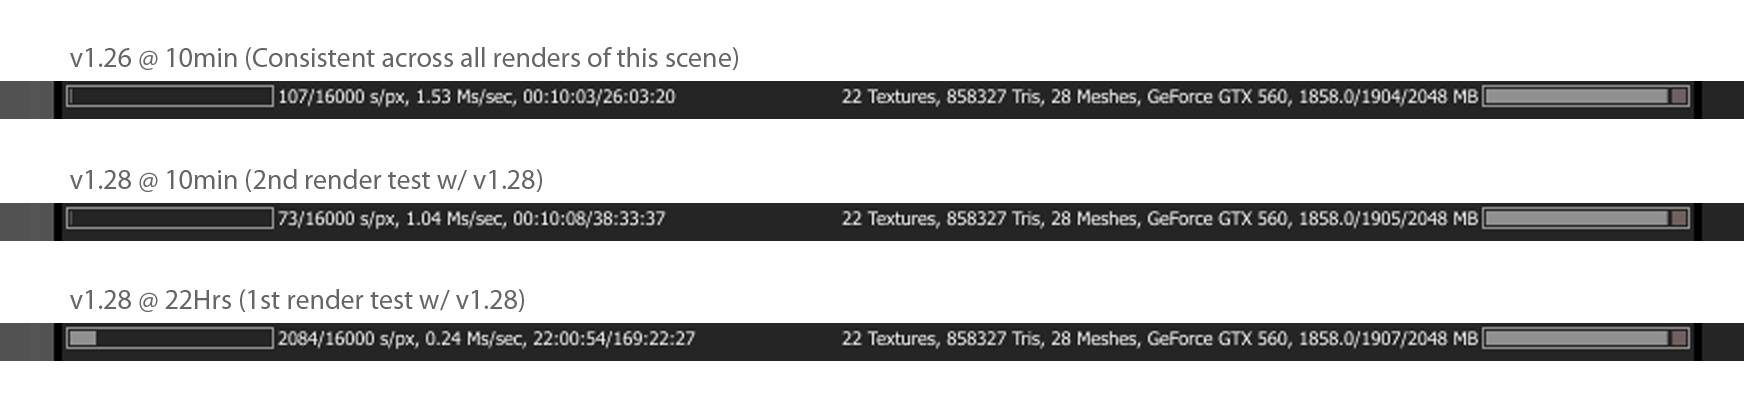Screen dimensions: 1744x414
Task: Select the 73/16000 s/px render stats text
Action: coord(471,218)
